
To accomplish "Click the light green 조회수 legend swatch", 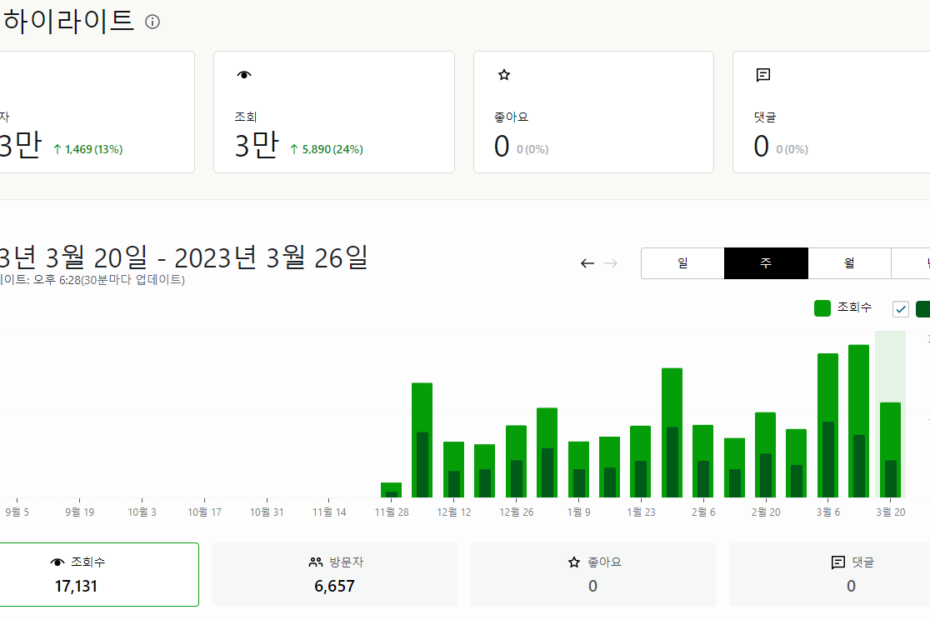I will (822, 309).
